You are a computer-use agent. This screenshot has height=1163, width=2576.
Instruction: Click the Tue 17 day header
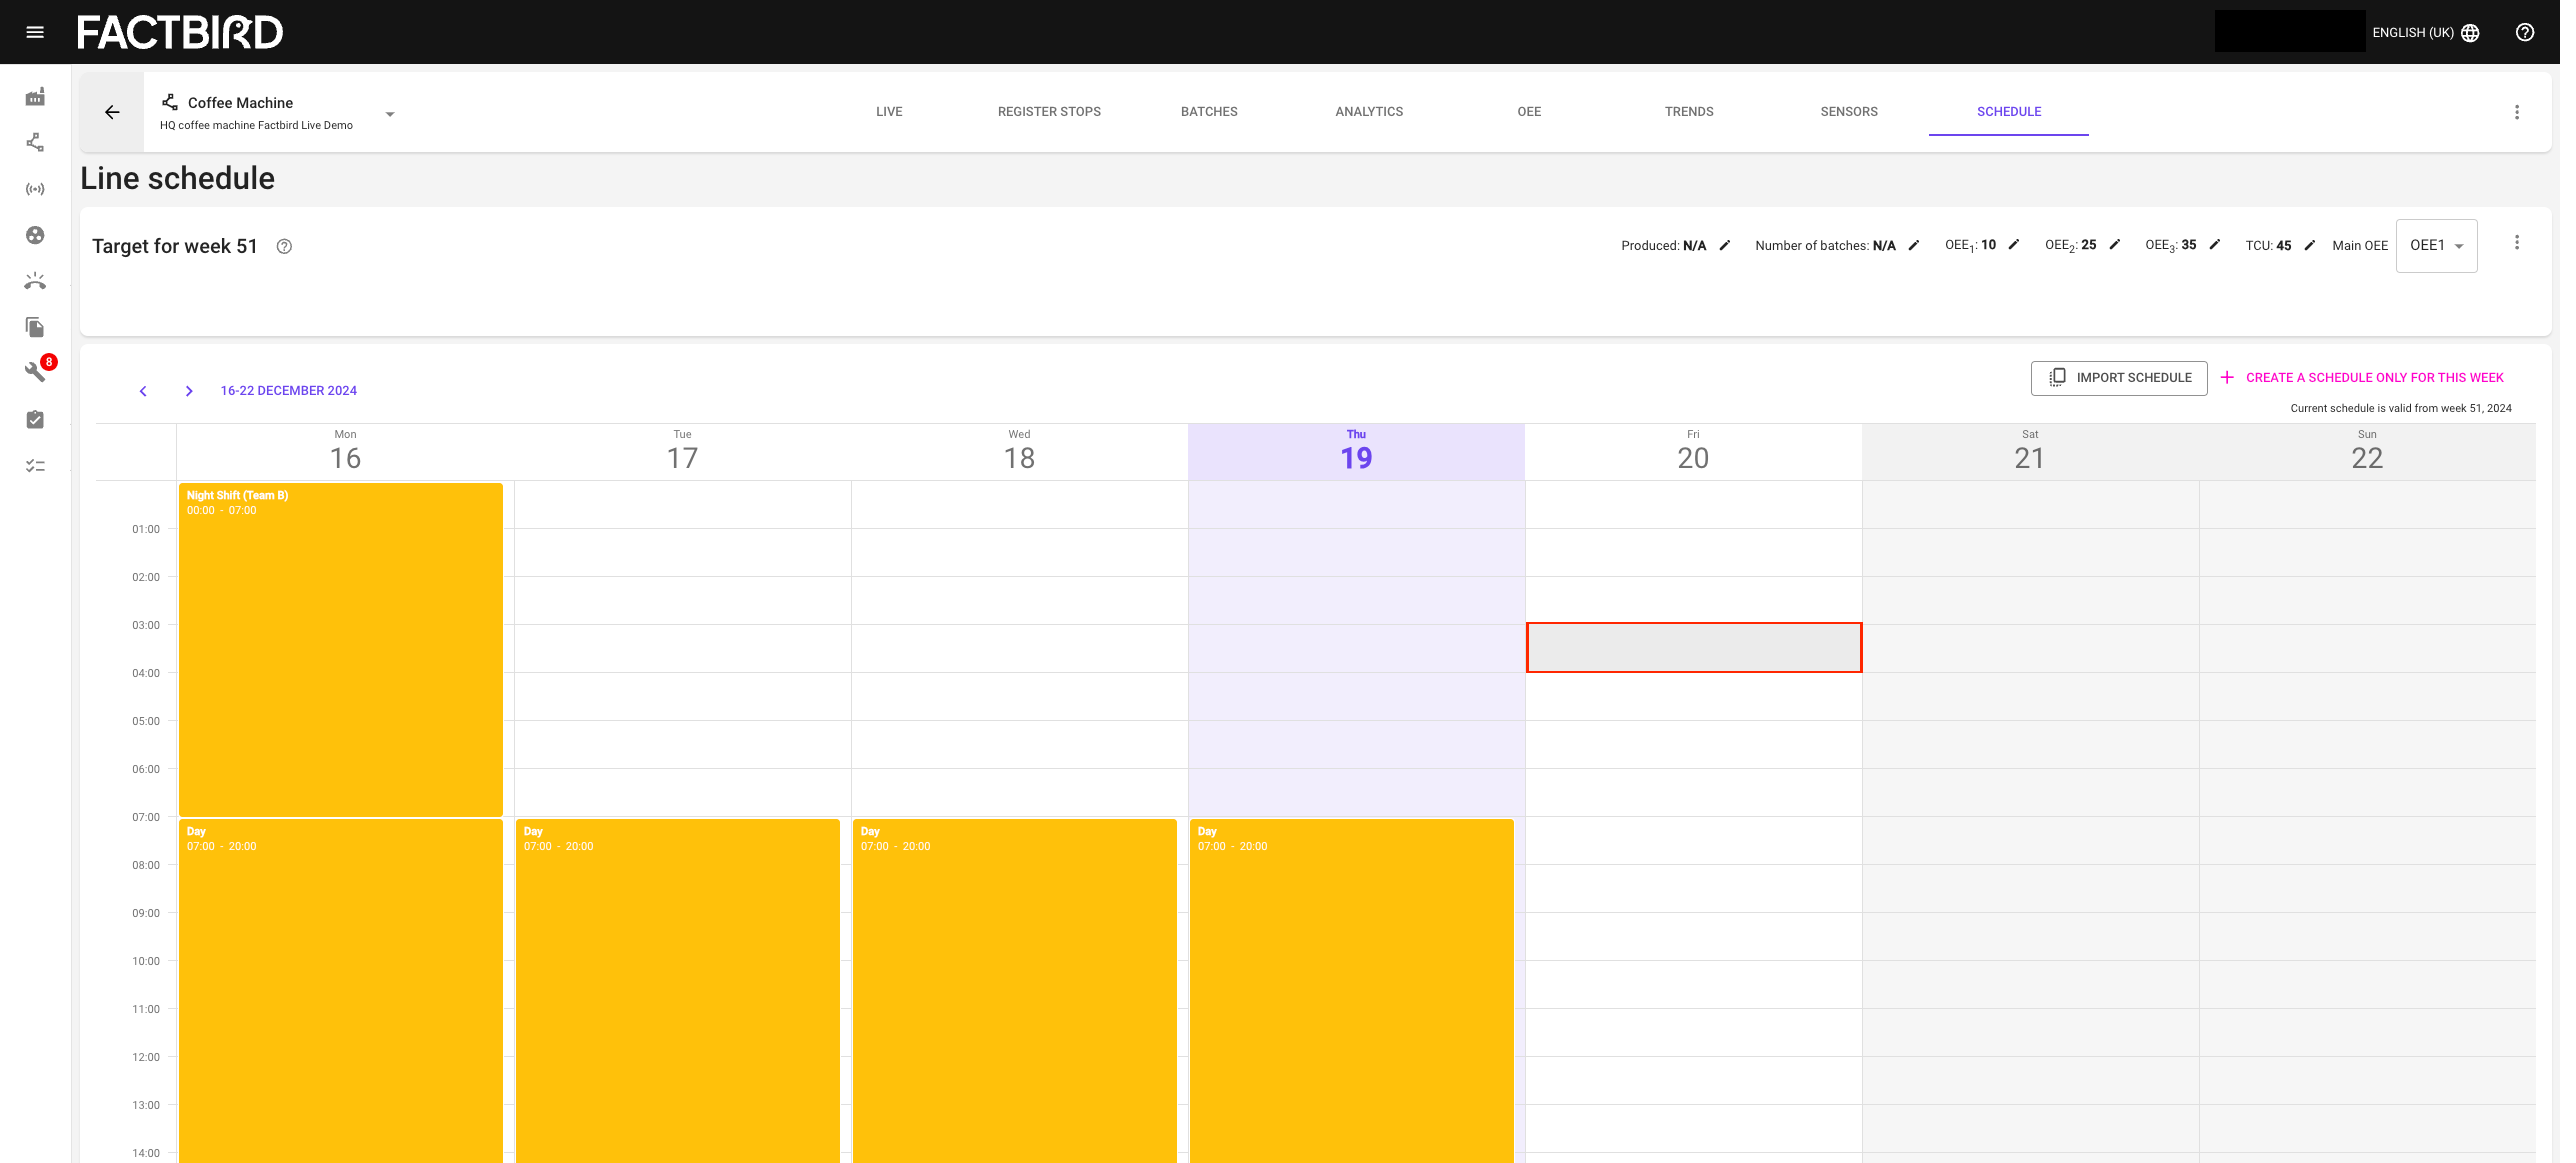tap(682, 451)
